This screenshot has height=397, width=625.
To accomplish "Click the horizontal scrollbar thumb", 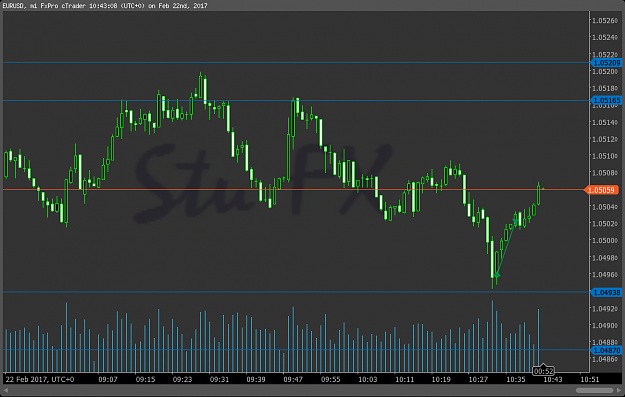I will (594, 390).
